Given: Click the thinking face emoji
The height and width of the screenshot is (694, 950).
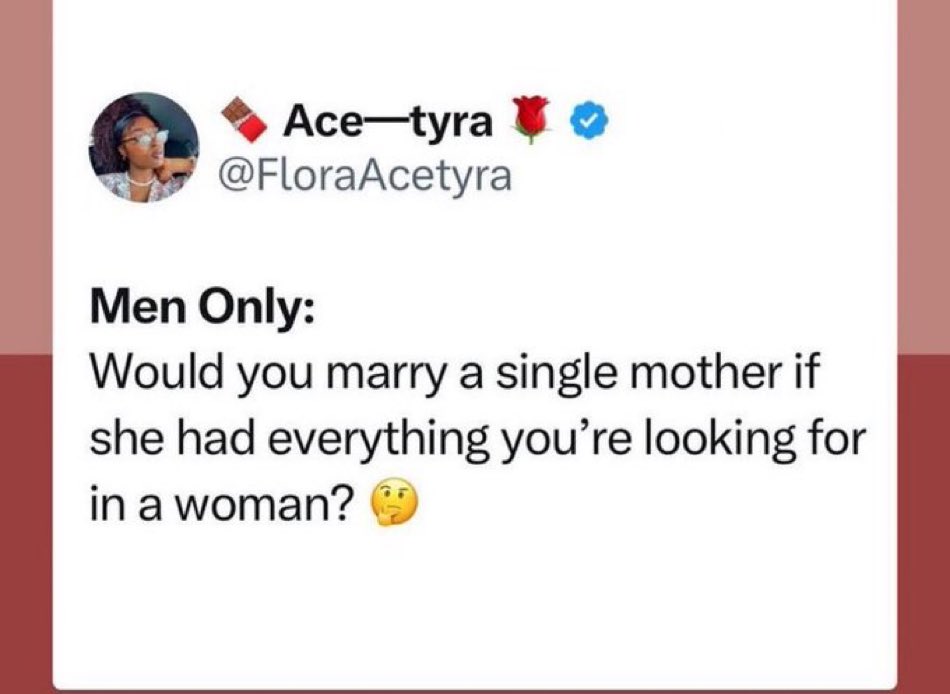Looking at the screenshot, I should [x=395, y=504].
